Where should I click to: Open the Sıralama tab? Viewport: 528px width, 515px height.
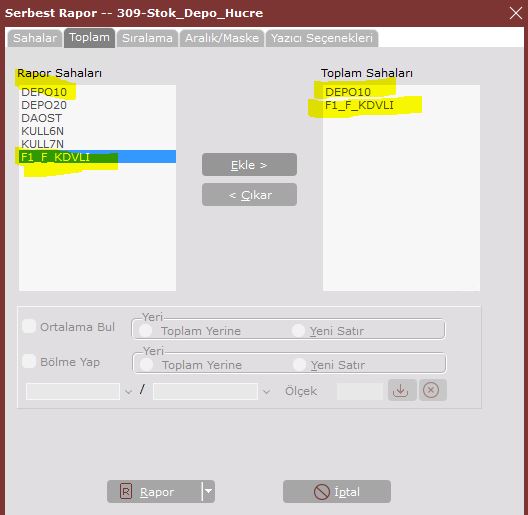click(147, 38)
